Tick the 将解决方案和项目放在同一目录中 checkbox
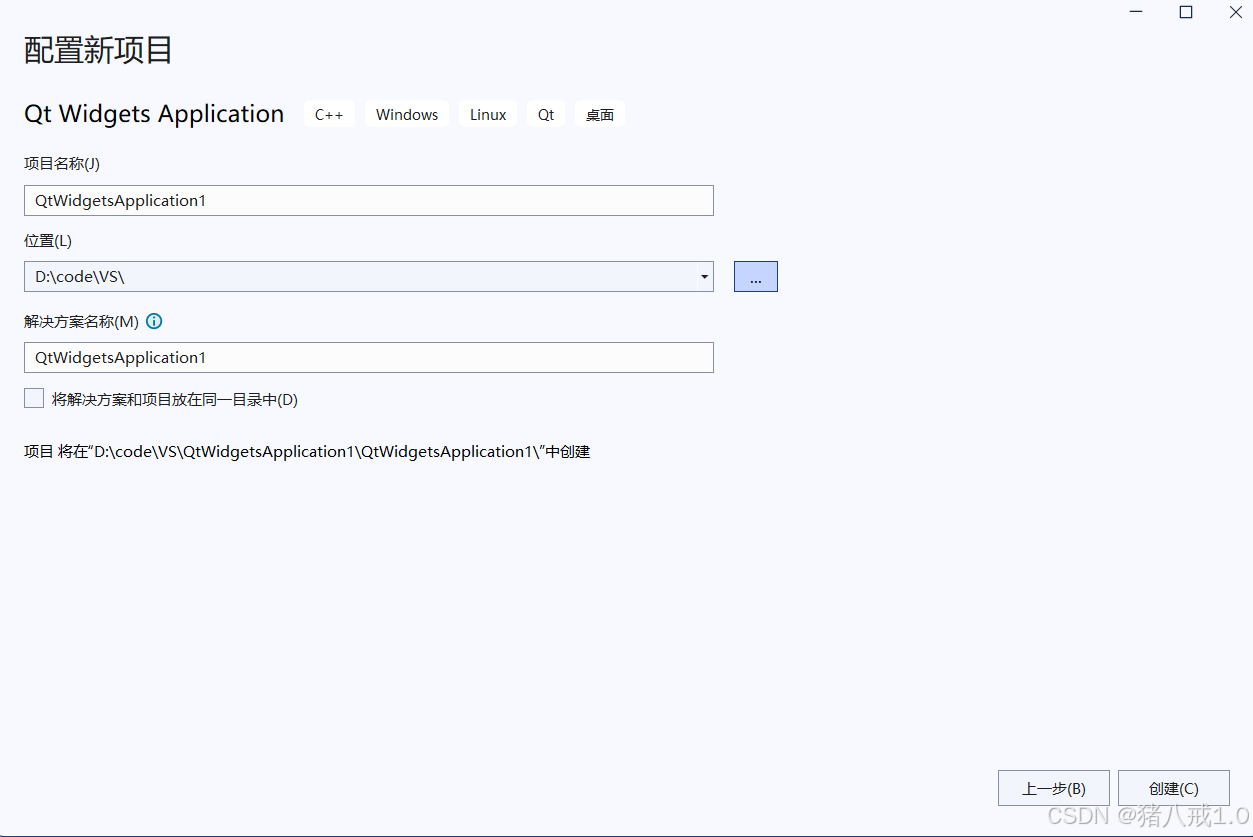The height and width of the screenshot is (837, 1253). 34,399
